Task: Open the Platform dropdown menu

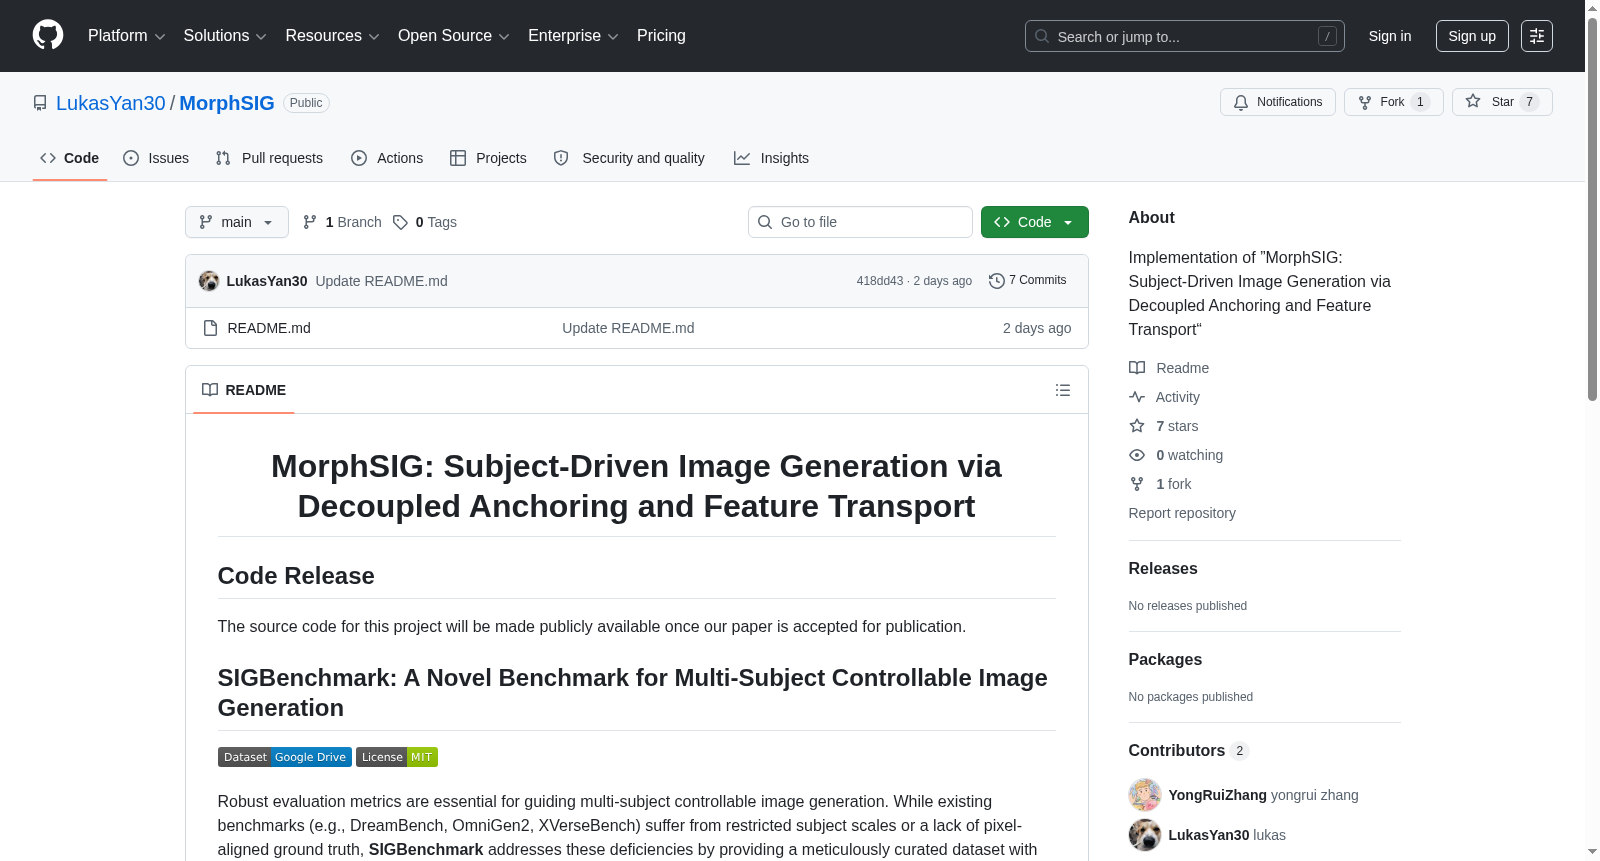Action: coord(127,36)
